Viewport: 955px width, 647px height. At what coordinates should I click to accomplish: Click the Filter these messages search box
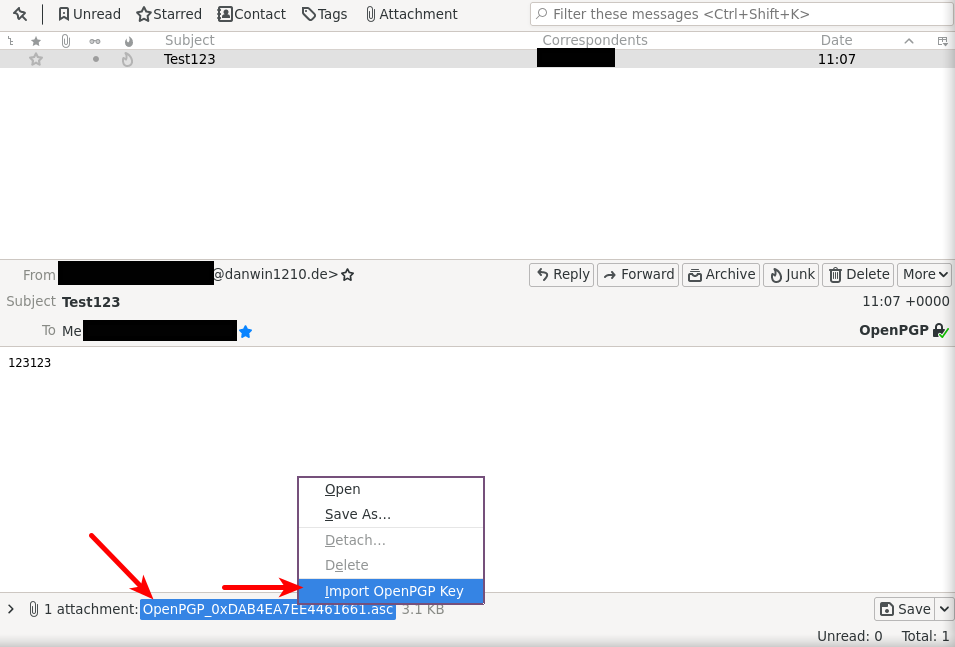click(740, 14)
